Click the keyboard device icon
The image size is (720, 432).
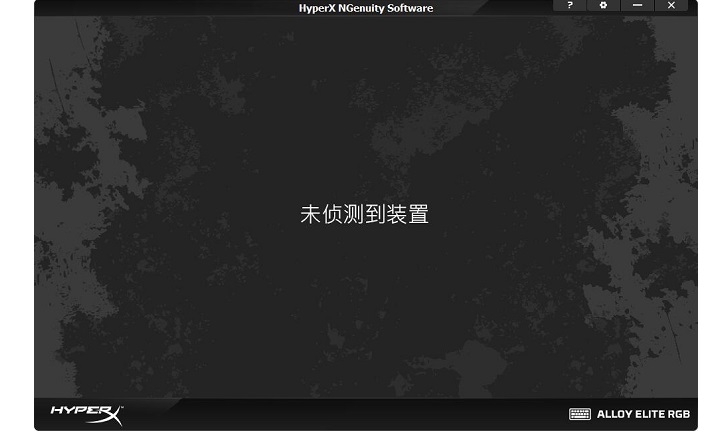580,414
